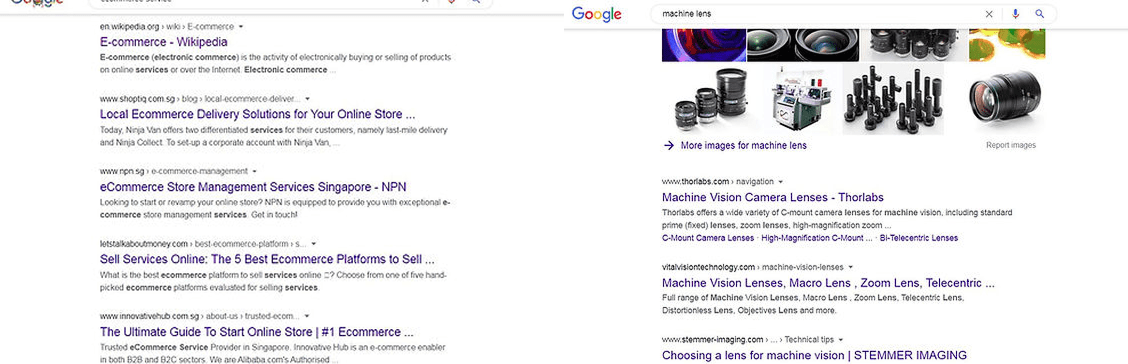Open dropdown arrow beside www.shoptiq.com.sg URL
1128x364 pixels.
pyautogui.click(x=307, y=99)
